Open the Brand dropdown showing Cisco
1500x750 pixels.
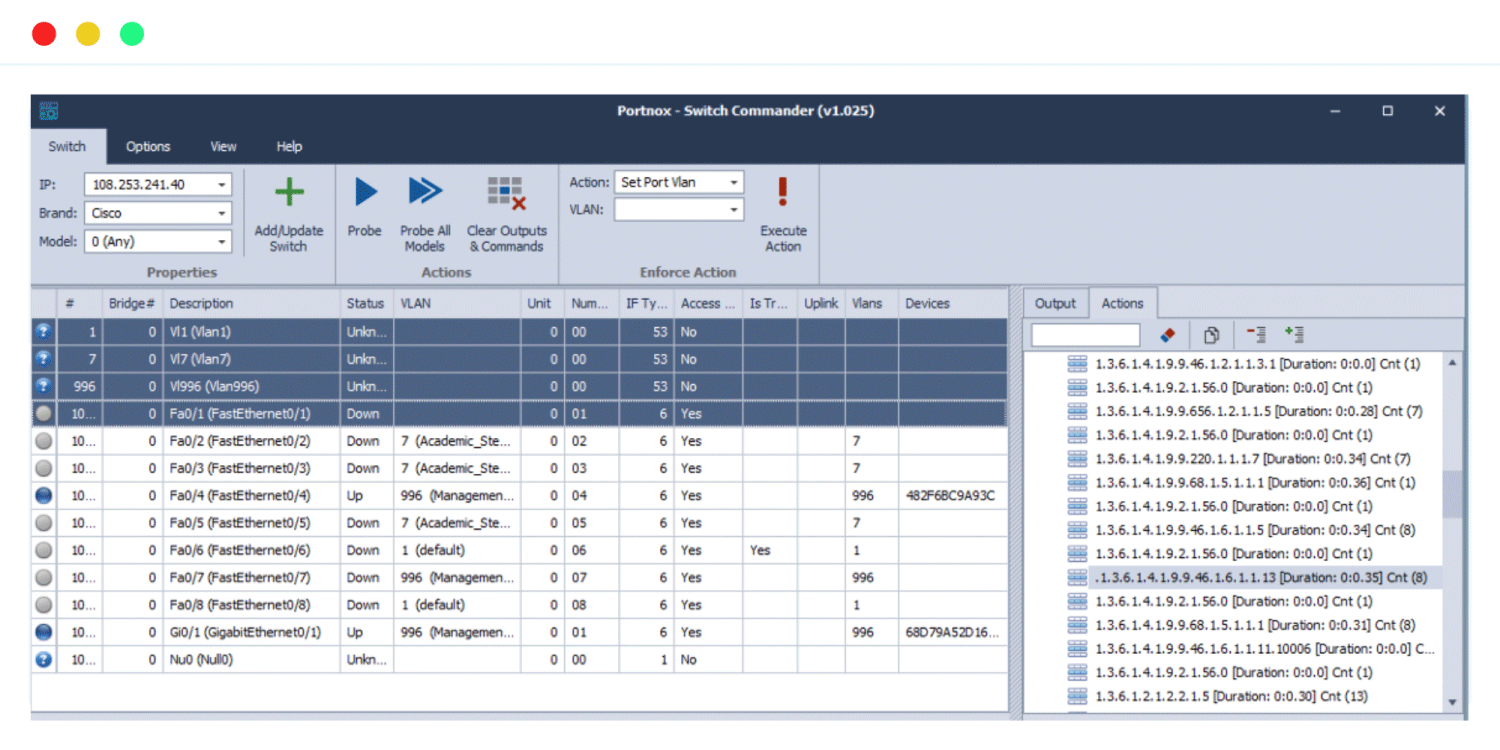pos(222,213)
